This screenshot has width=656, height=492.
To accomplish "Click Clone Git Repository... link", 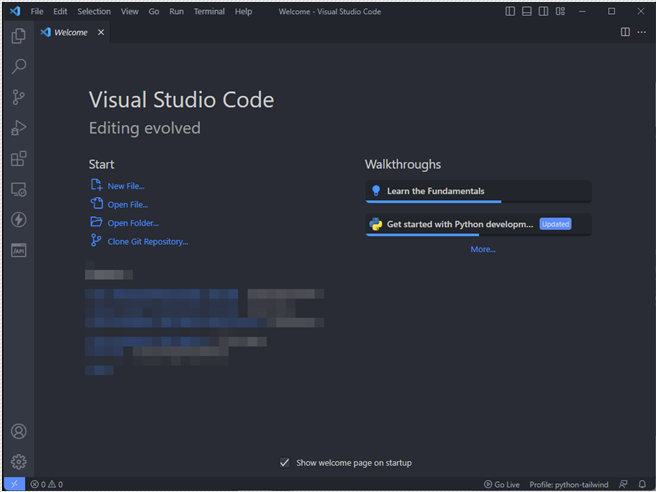I will click(x=148, y=241).
